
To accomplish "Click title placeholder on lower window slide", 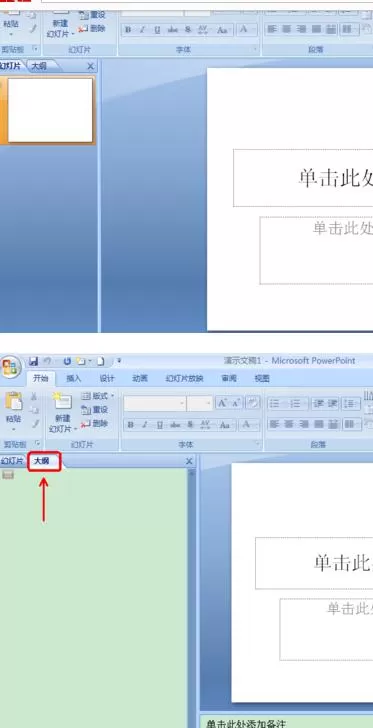I will point(314,563).
